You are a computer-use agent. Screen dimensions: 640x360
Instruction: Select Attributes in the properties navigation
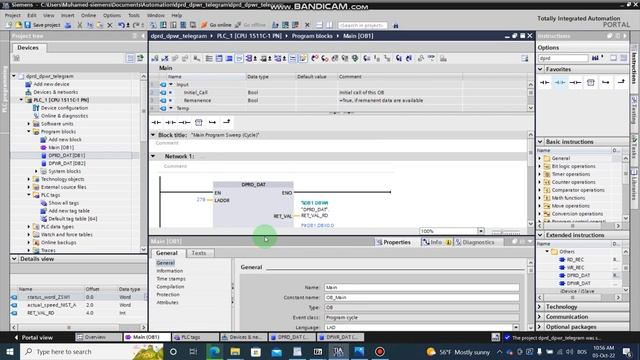click(x=167, y=302)
